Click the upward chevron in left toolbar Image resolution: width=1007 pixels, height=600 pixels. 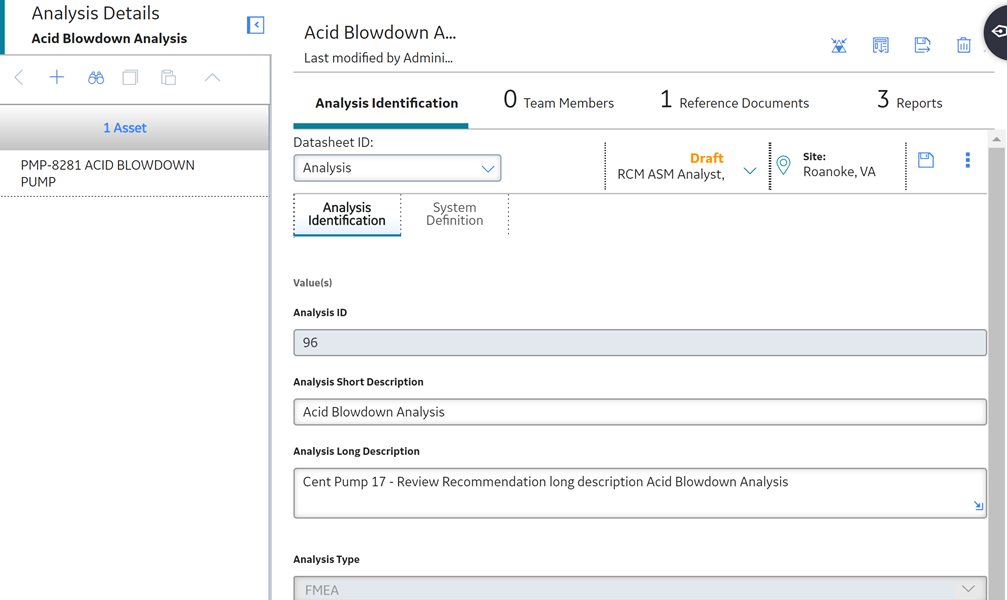click(212, 78)
